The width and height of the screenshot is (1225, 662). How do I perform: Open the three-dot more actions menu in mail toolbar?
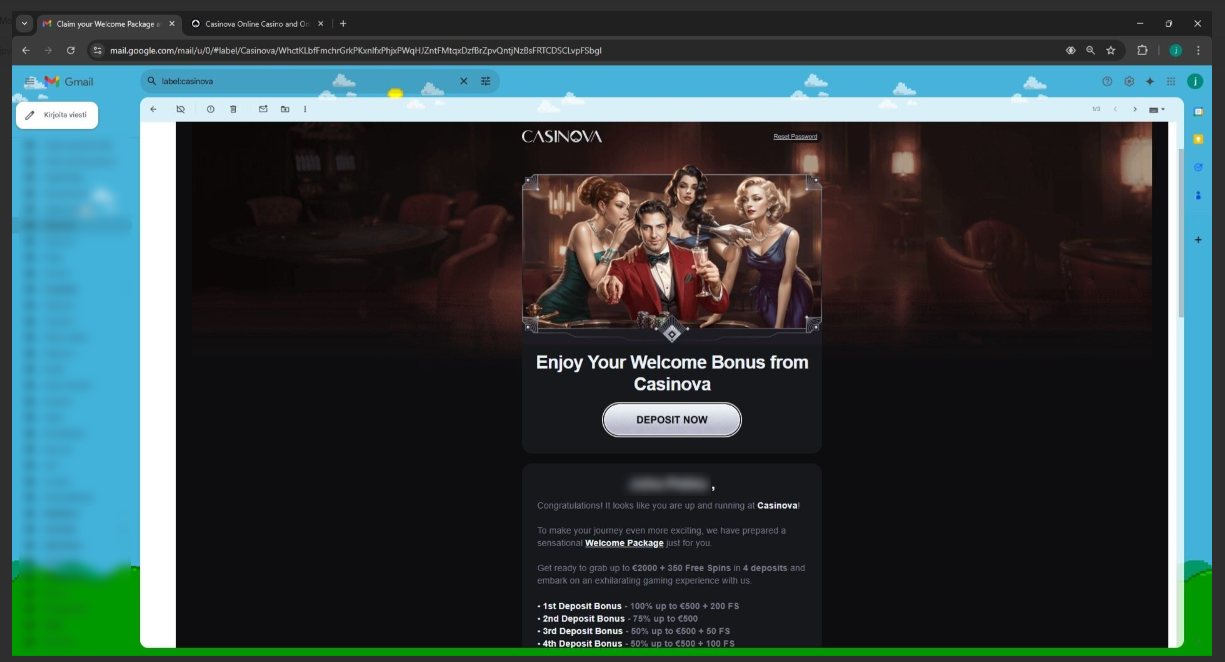[x=305, y=109]
